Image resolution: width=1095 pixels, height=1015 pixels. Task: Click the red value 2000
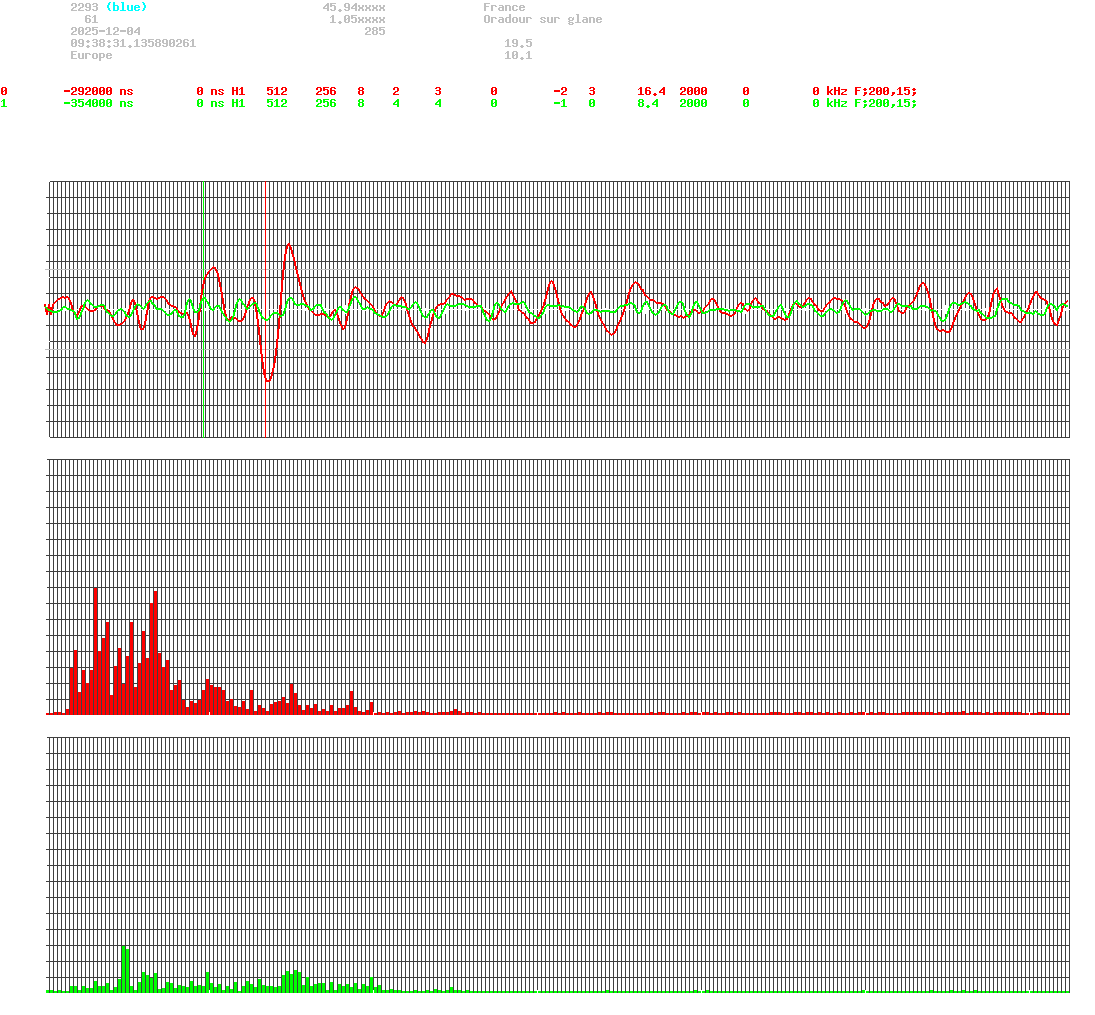[x=693, y=92]
